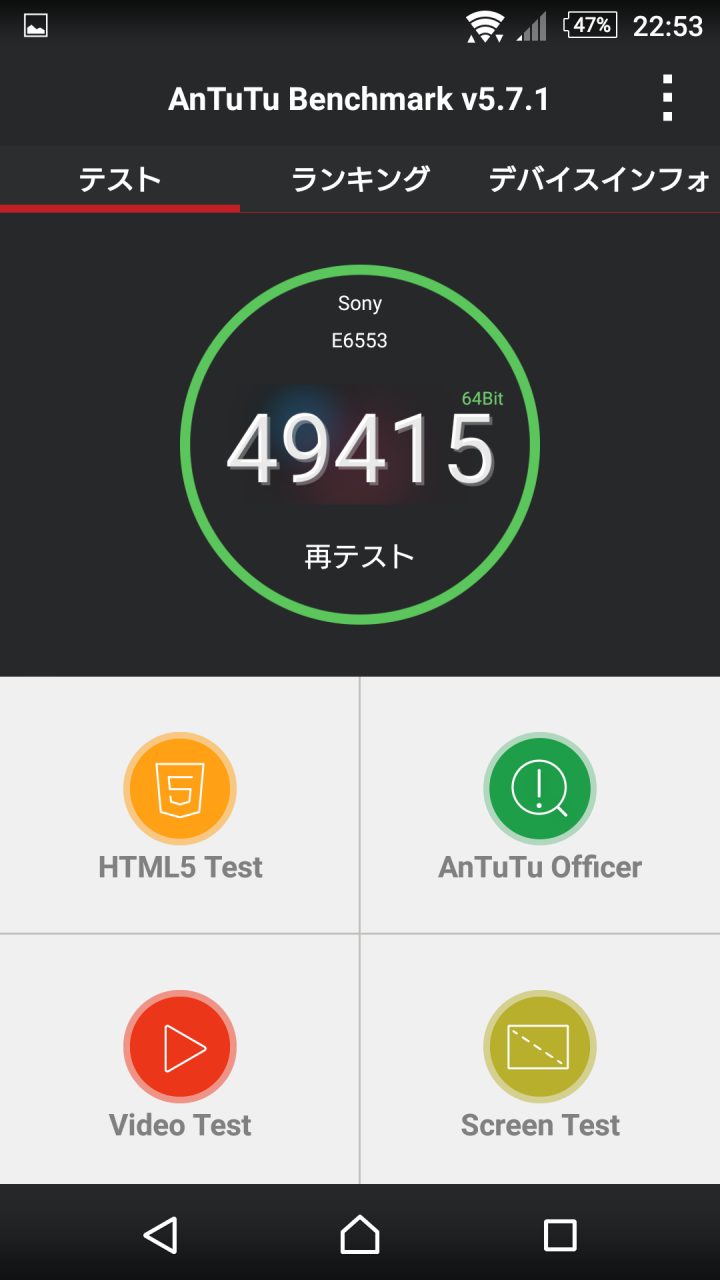Tap the battery 47% indicator
The width and height of the screenshot is (720, 1280).
pos(590,26)
